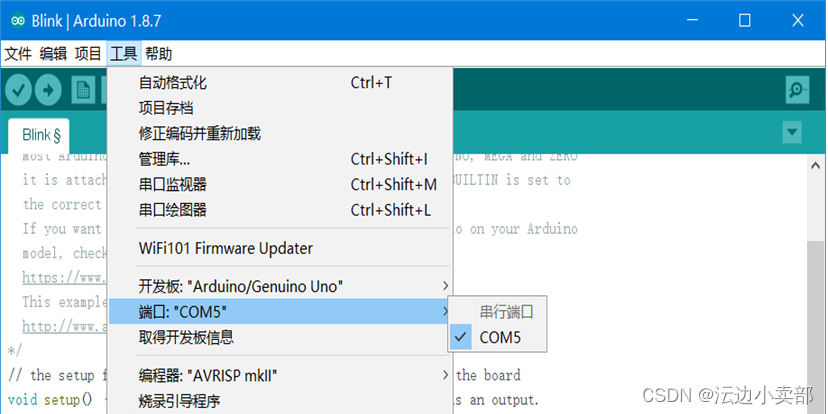The image size is (828, 414).
Task: Open 串口监视器 from the menu
Action: (x=280, y=184)
